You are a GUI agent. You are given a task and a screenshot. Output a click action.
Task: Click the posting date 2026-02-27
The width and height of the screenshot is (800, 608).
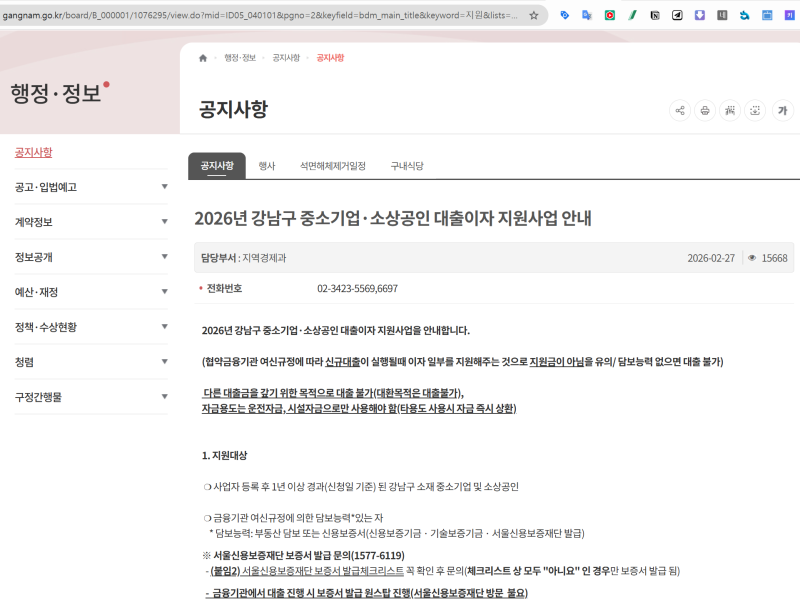711,258
